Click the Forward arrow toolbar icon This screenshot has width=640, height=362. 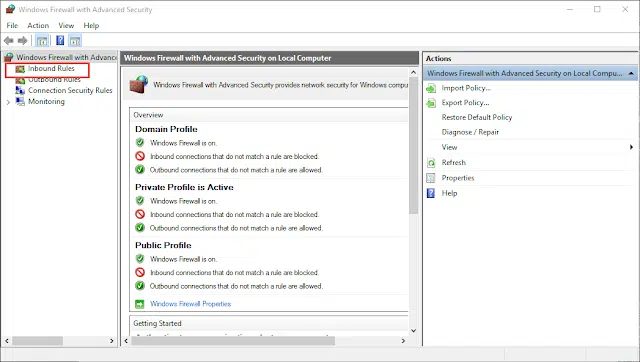point(23,40)
